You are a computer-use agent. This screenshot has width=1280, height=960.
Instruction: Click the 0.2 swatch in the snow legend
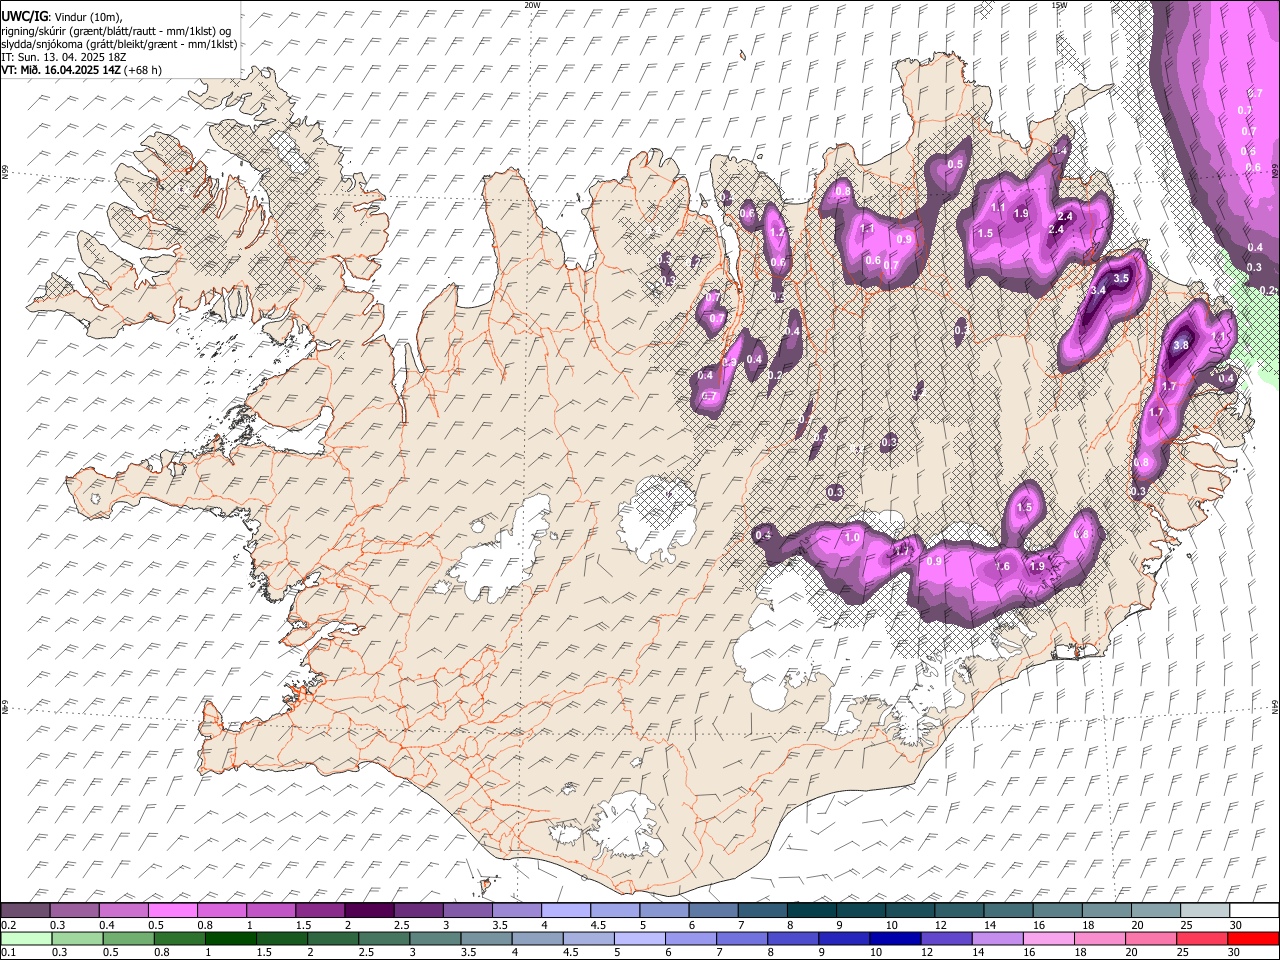click(25, 910)
